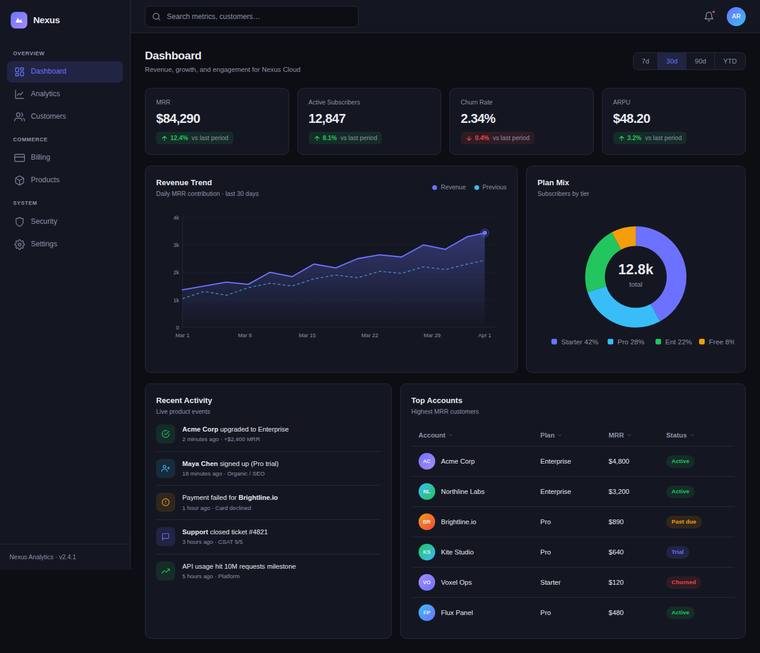
Task: Click the Support ticket chat icon
Action: click(x=165, y=537)
